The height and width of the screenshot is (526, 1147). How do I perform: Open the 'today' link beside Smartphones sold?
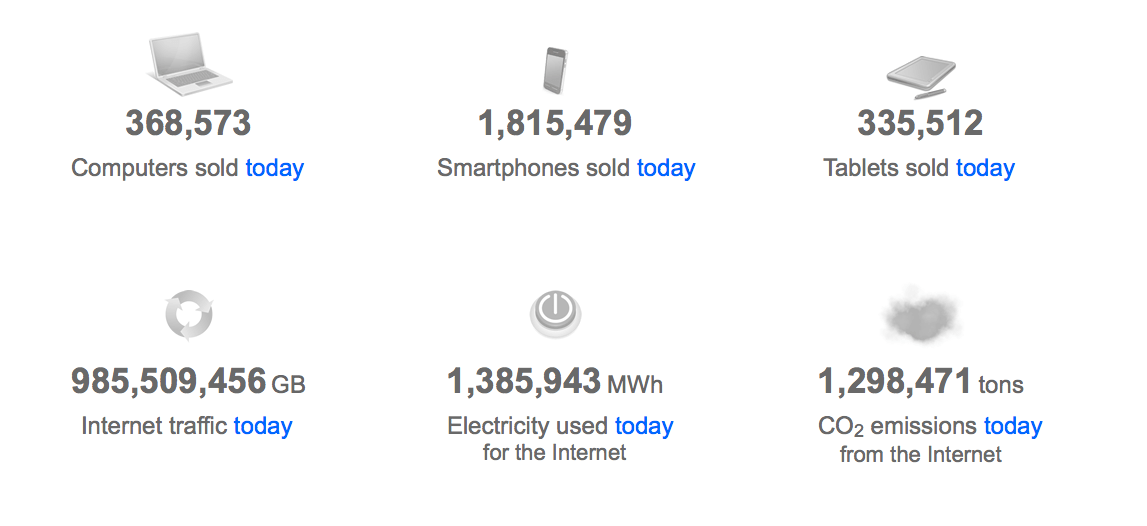(x=666, y=168)
